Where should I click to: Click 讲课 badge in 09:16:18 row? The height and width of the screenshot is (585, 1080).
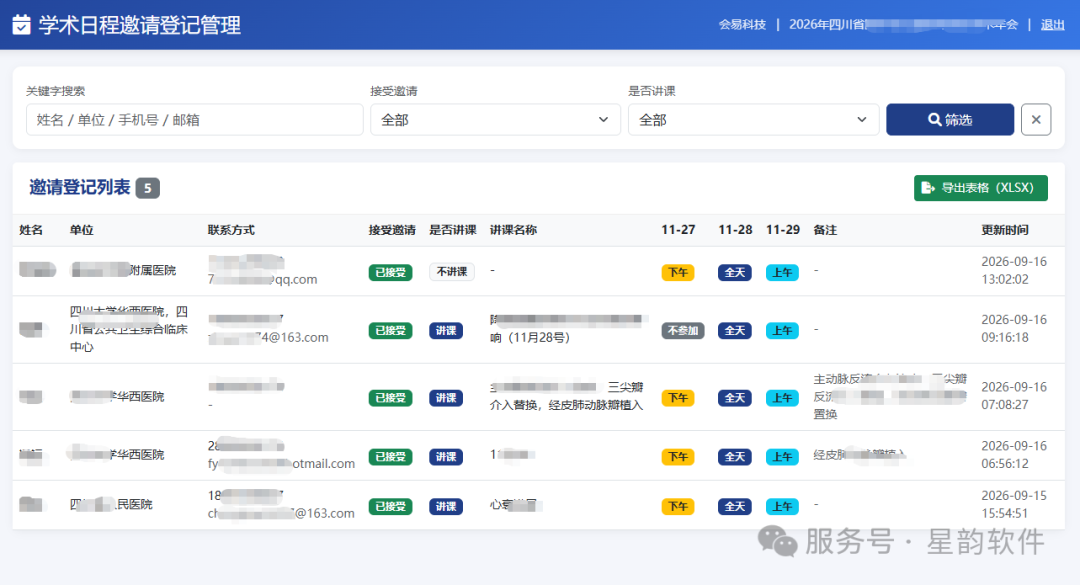tap(446, 331)
